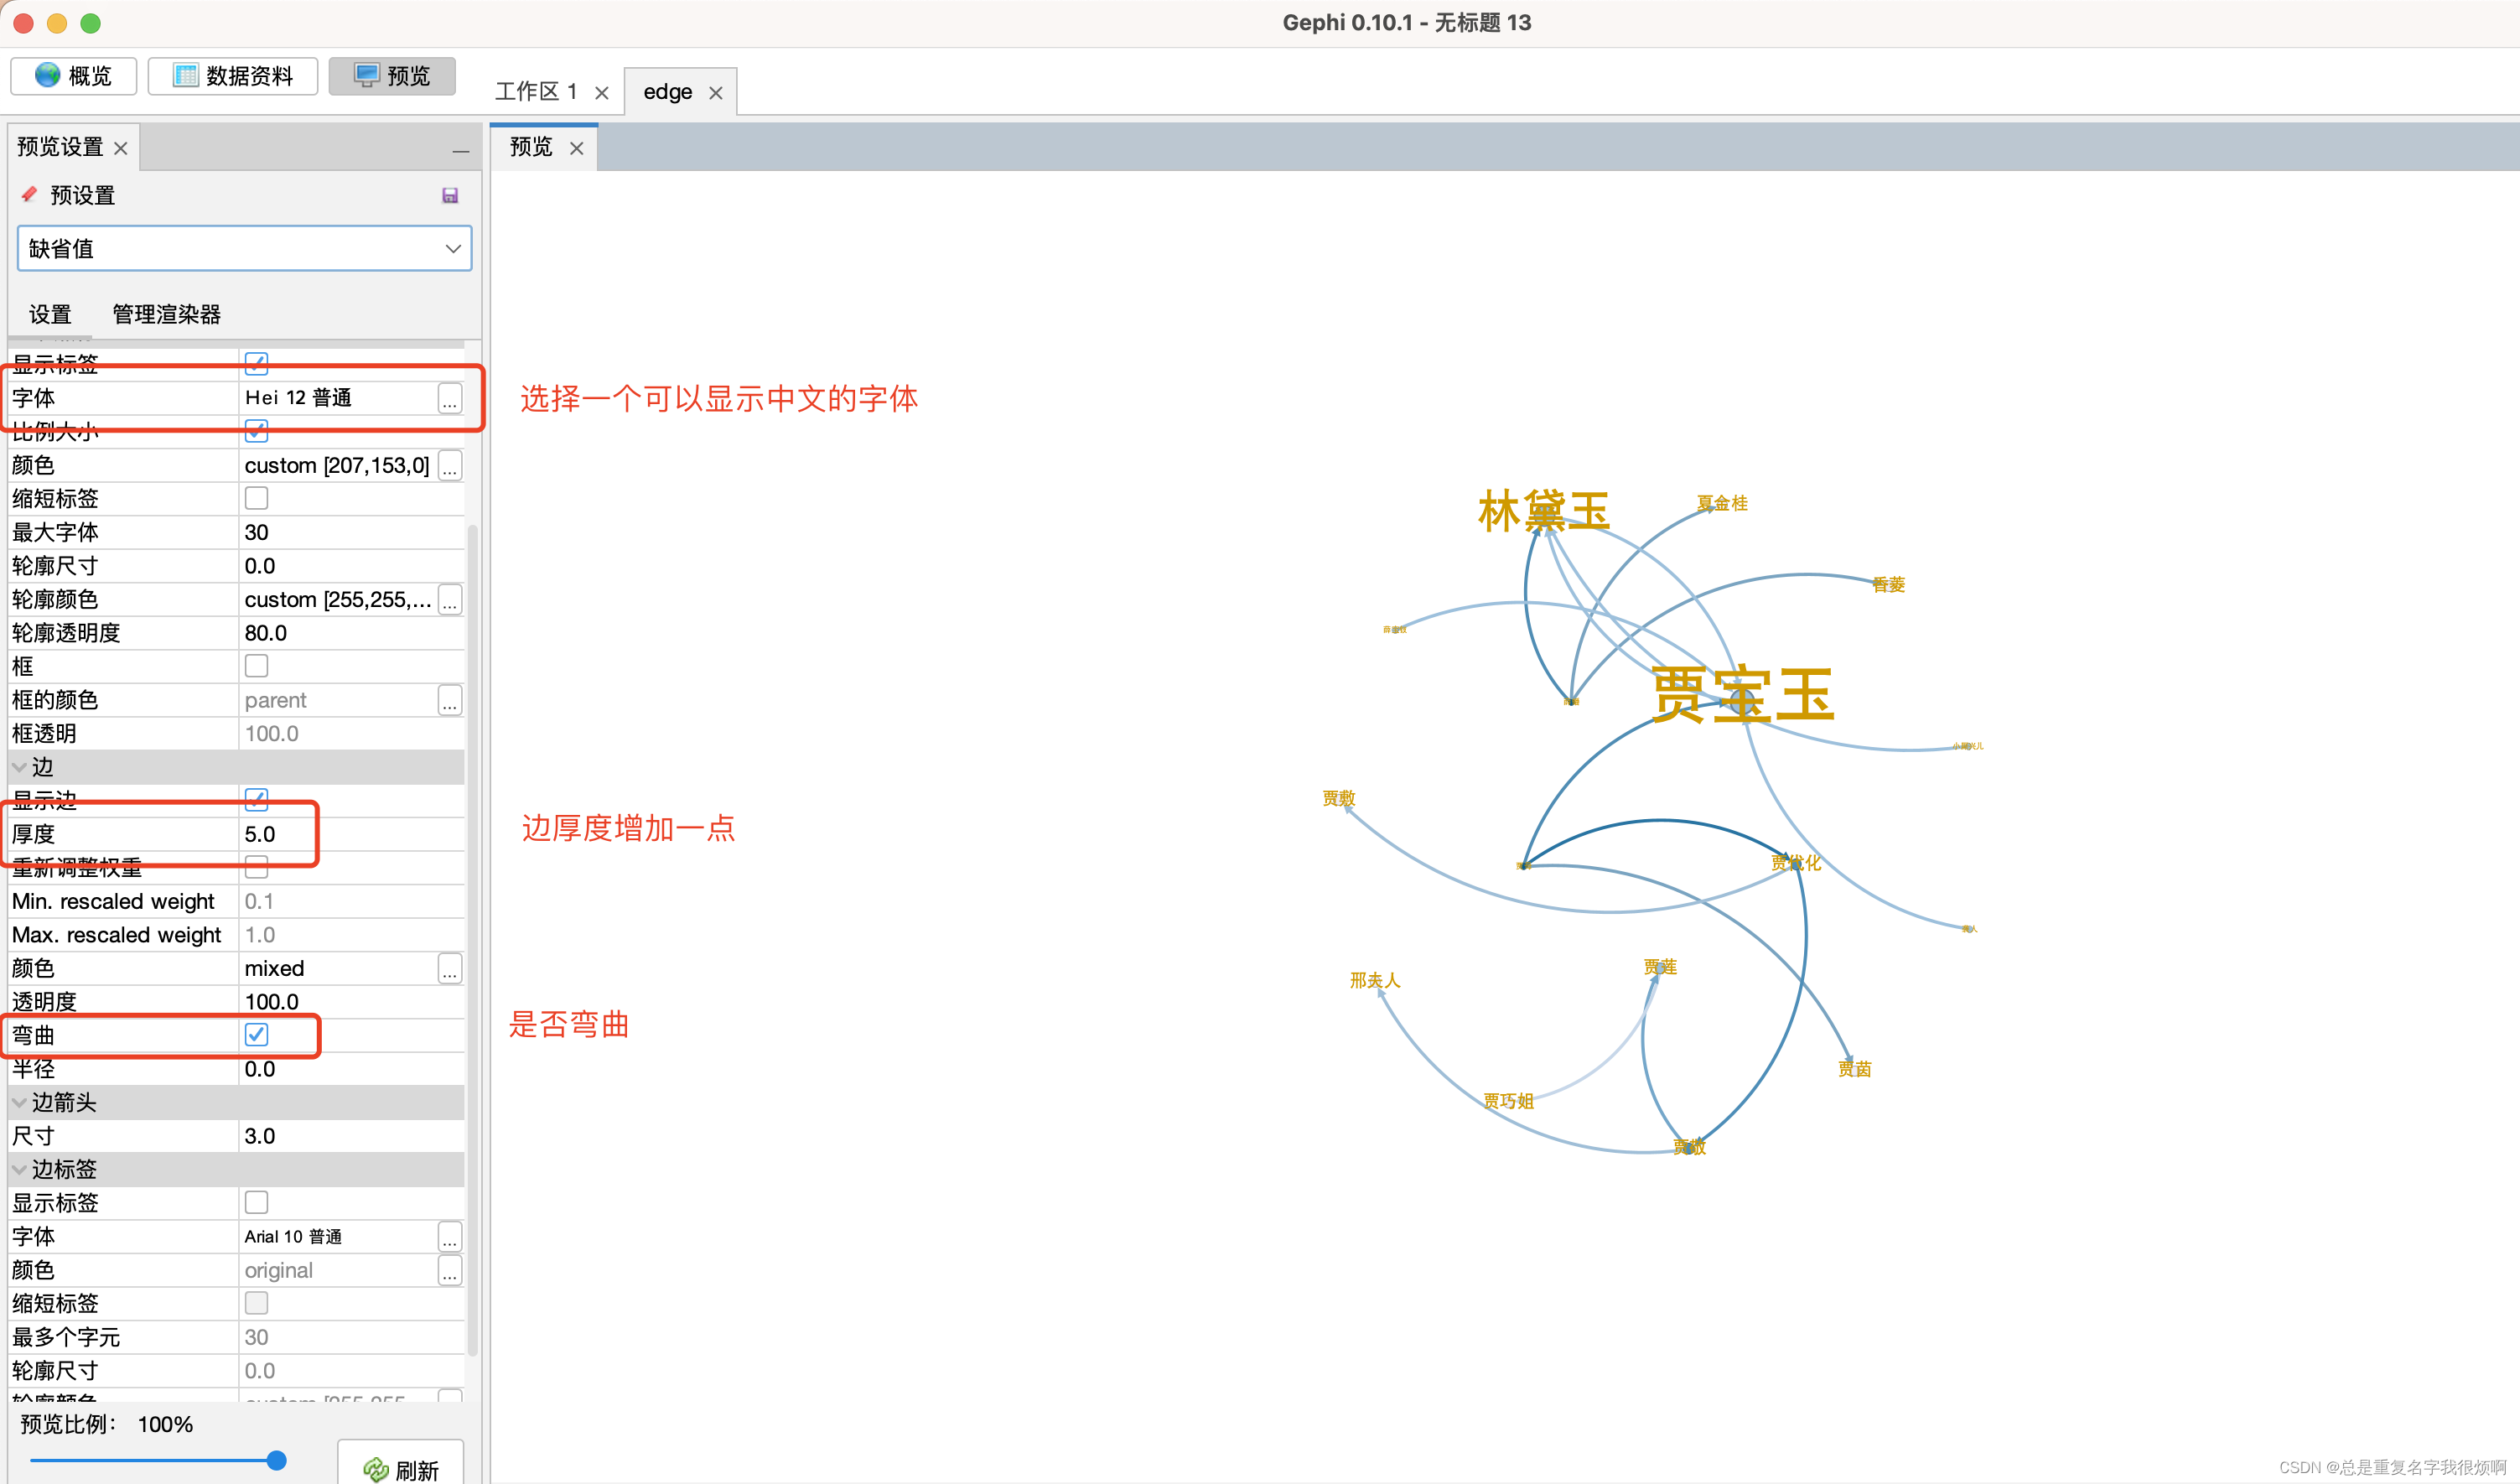
Task: Edit edge 透明度 opacity value 100.0
Action: tap(351, 1002)
